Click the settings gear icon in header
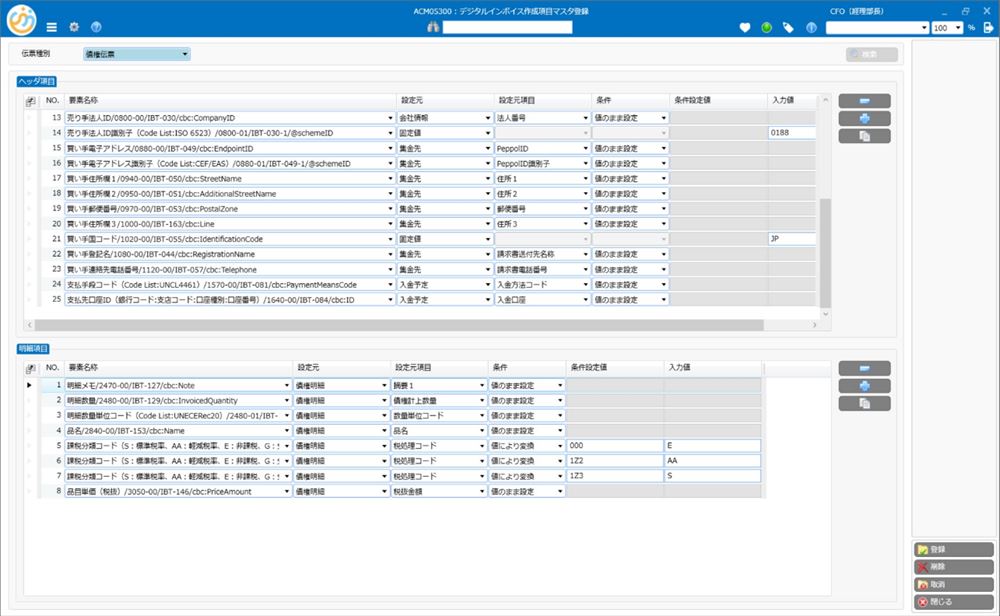This screenshot has width=1000, height=616. [x=74, y=27]
